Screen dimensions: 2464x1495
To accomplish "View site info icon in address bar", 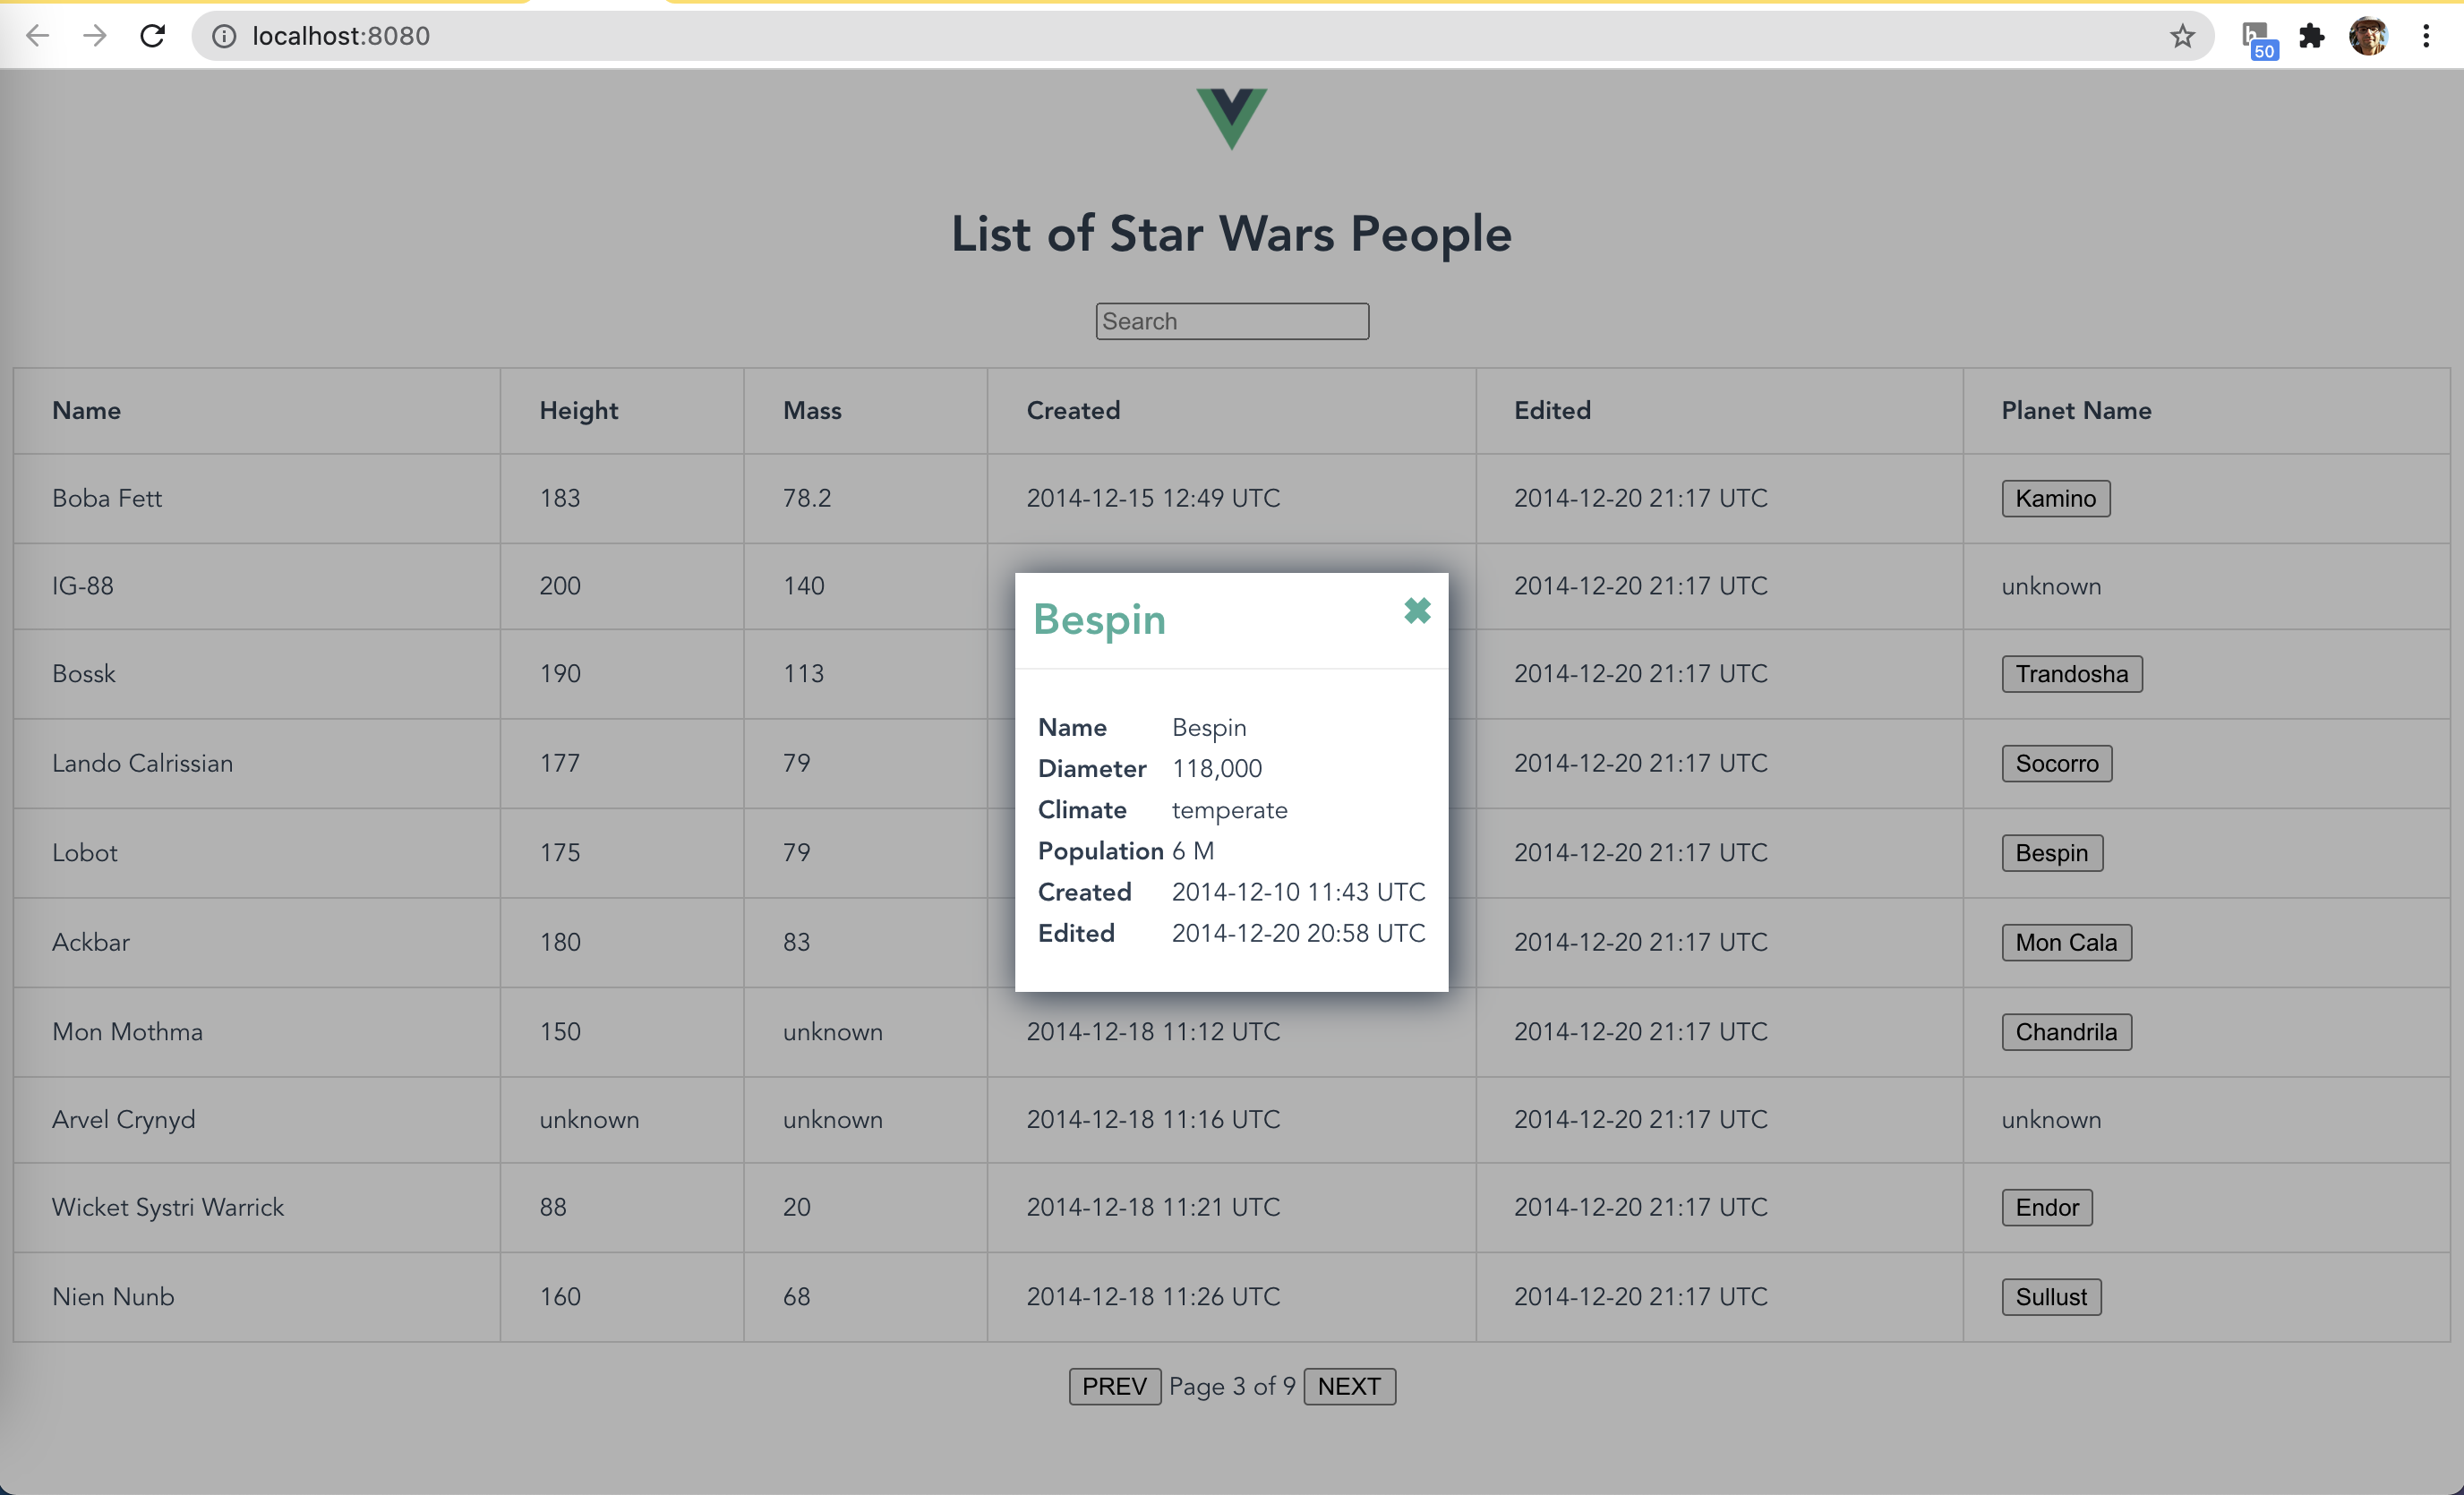I will [224, 36].
